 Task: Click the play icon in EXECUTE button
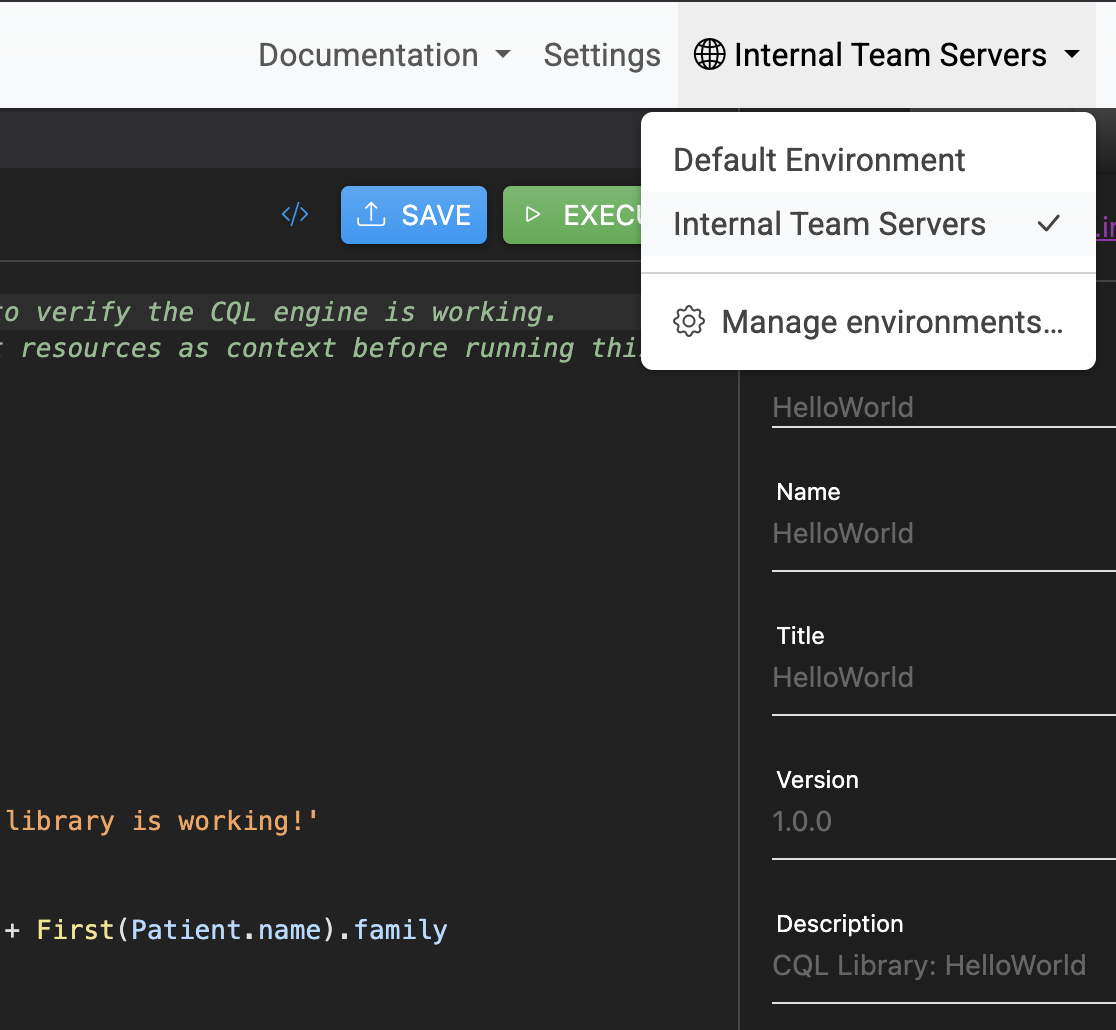[532, 214]
